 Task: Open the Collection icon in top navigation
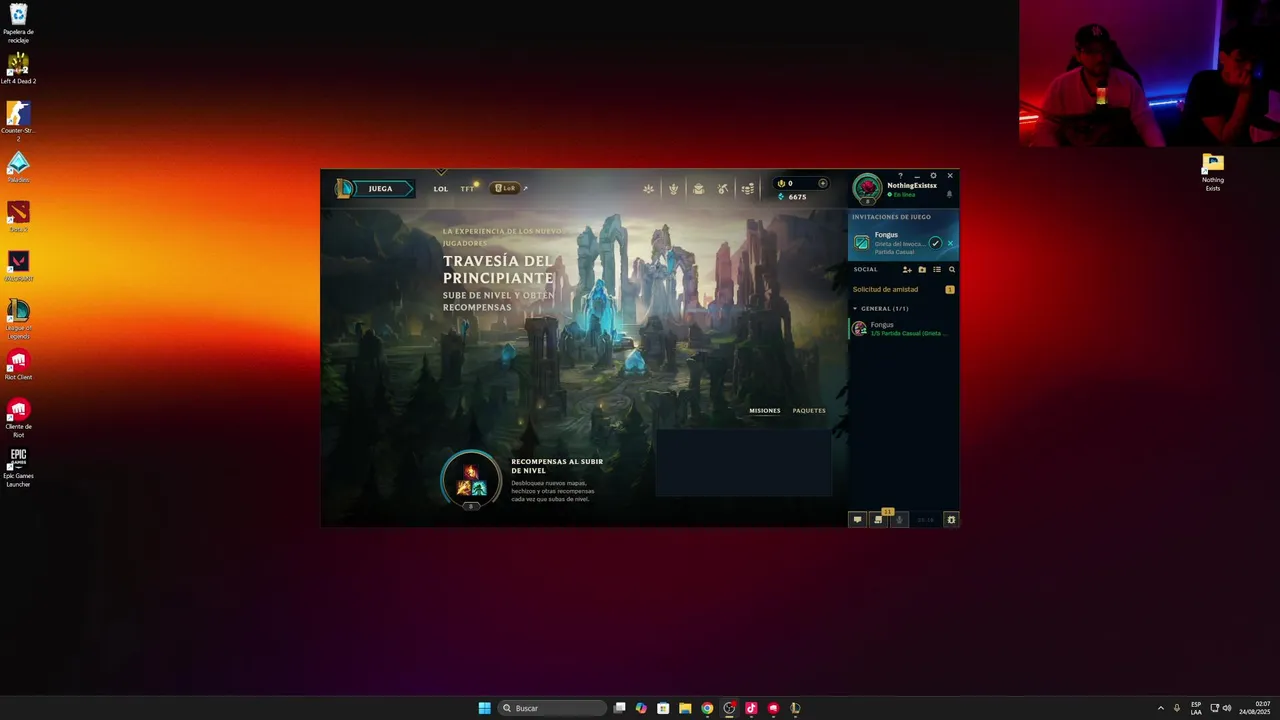pos(698,188)
